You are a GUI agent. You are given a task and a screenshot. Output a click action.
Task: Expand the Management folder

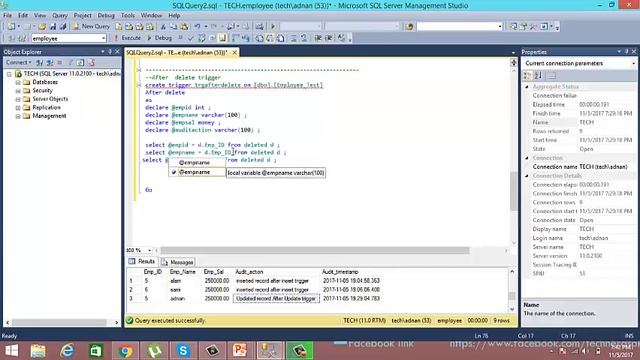[x=18, y=116]
